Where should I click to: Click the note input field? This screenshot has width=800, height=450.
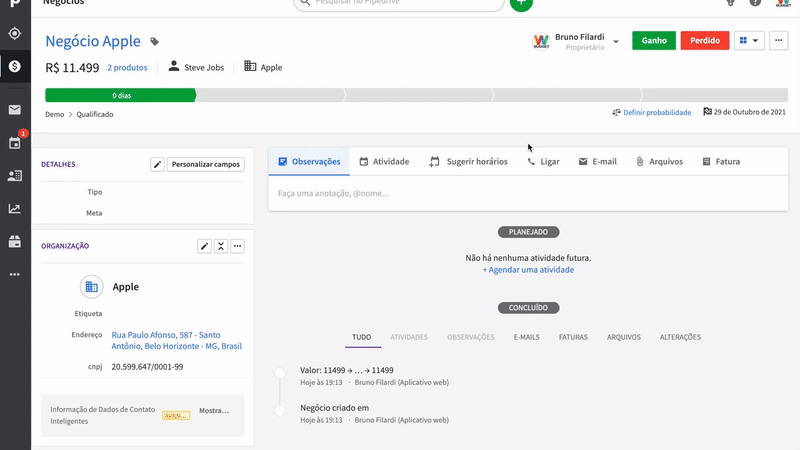(x=528, y=193)
